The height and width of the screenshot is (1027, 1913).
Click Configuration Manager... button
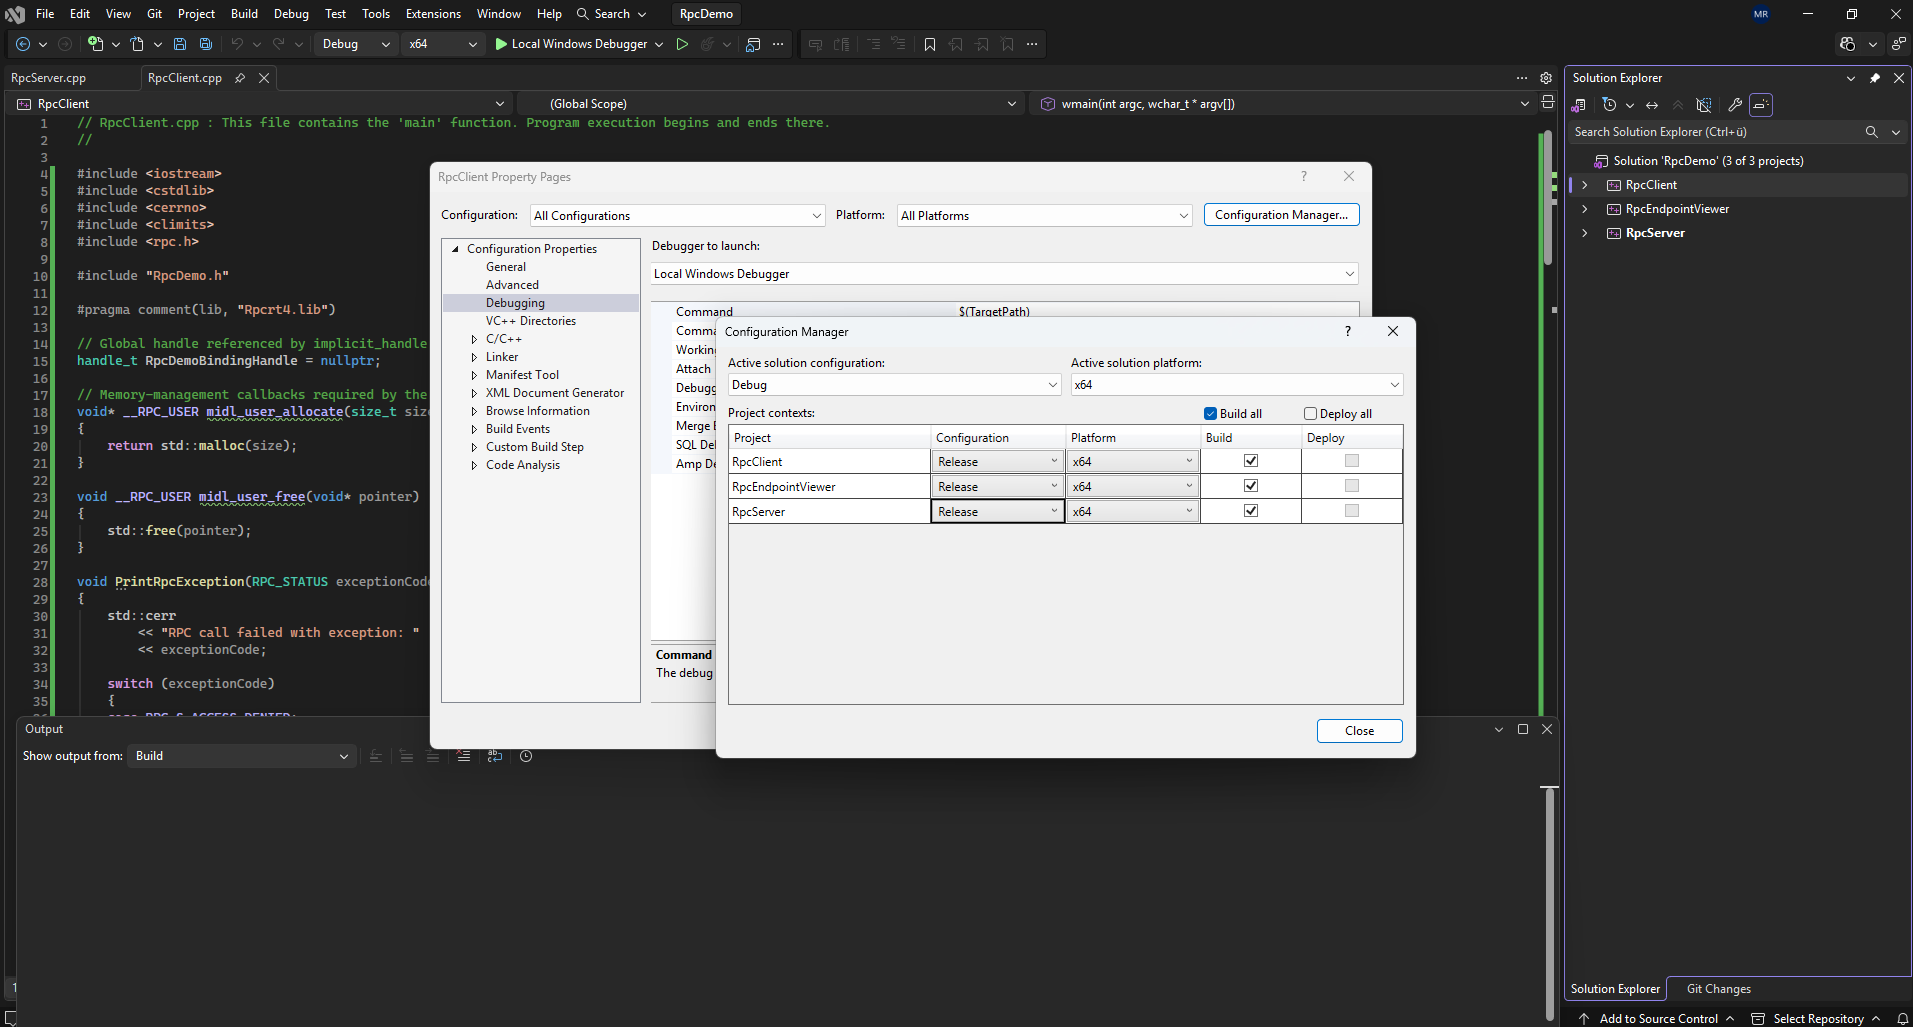click(1281, 215)
